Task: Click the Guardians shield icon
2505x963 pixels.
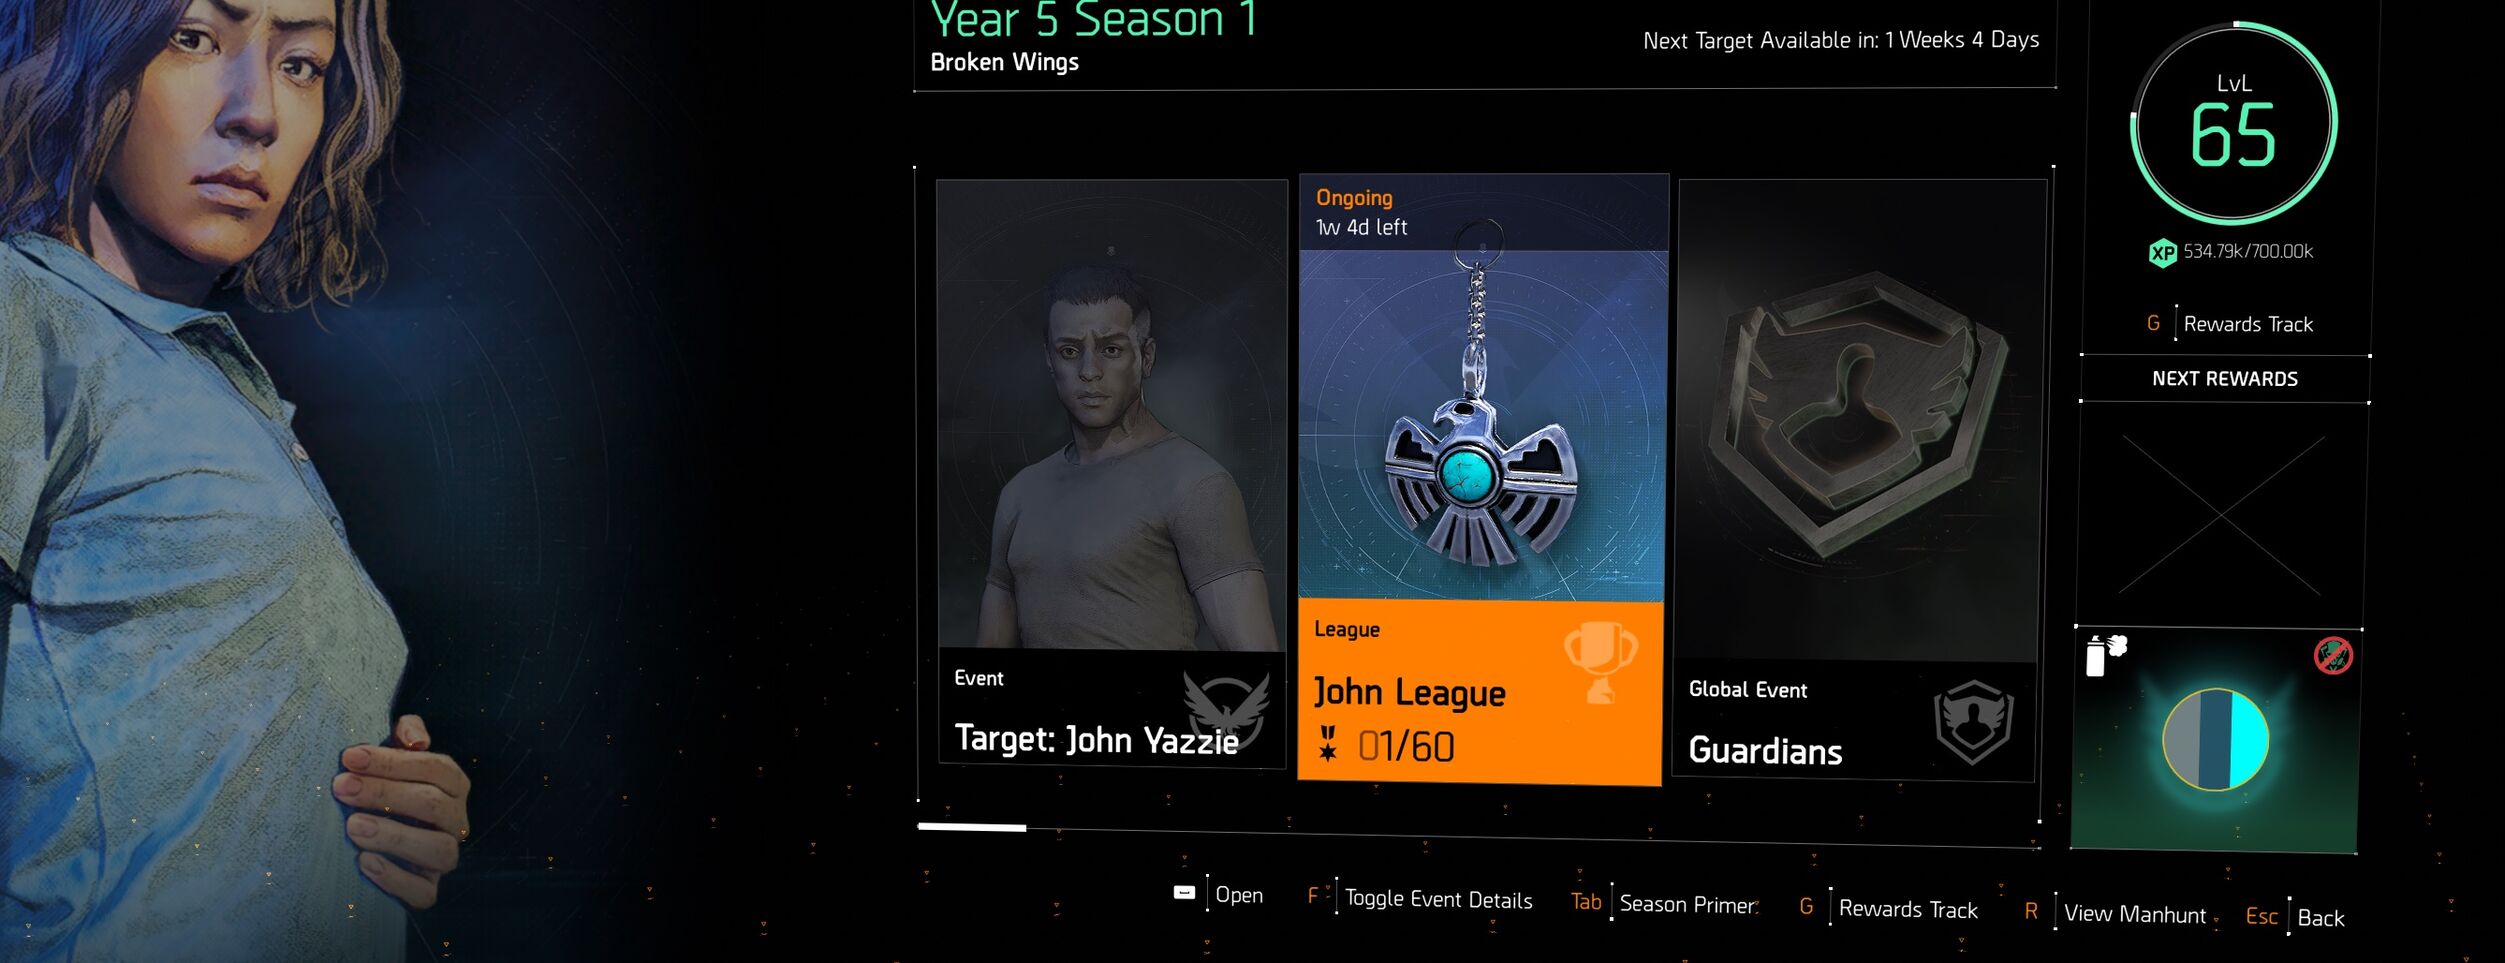Action: [1973, 722]
